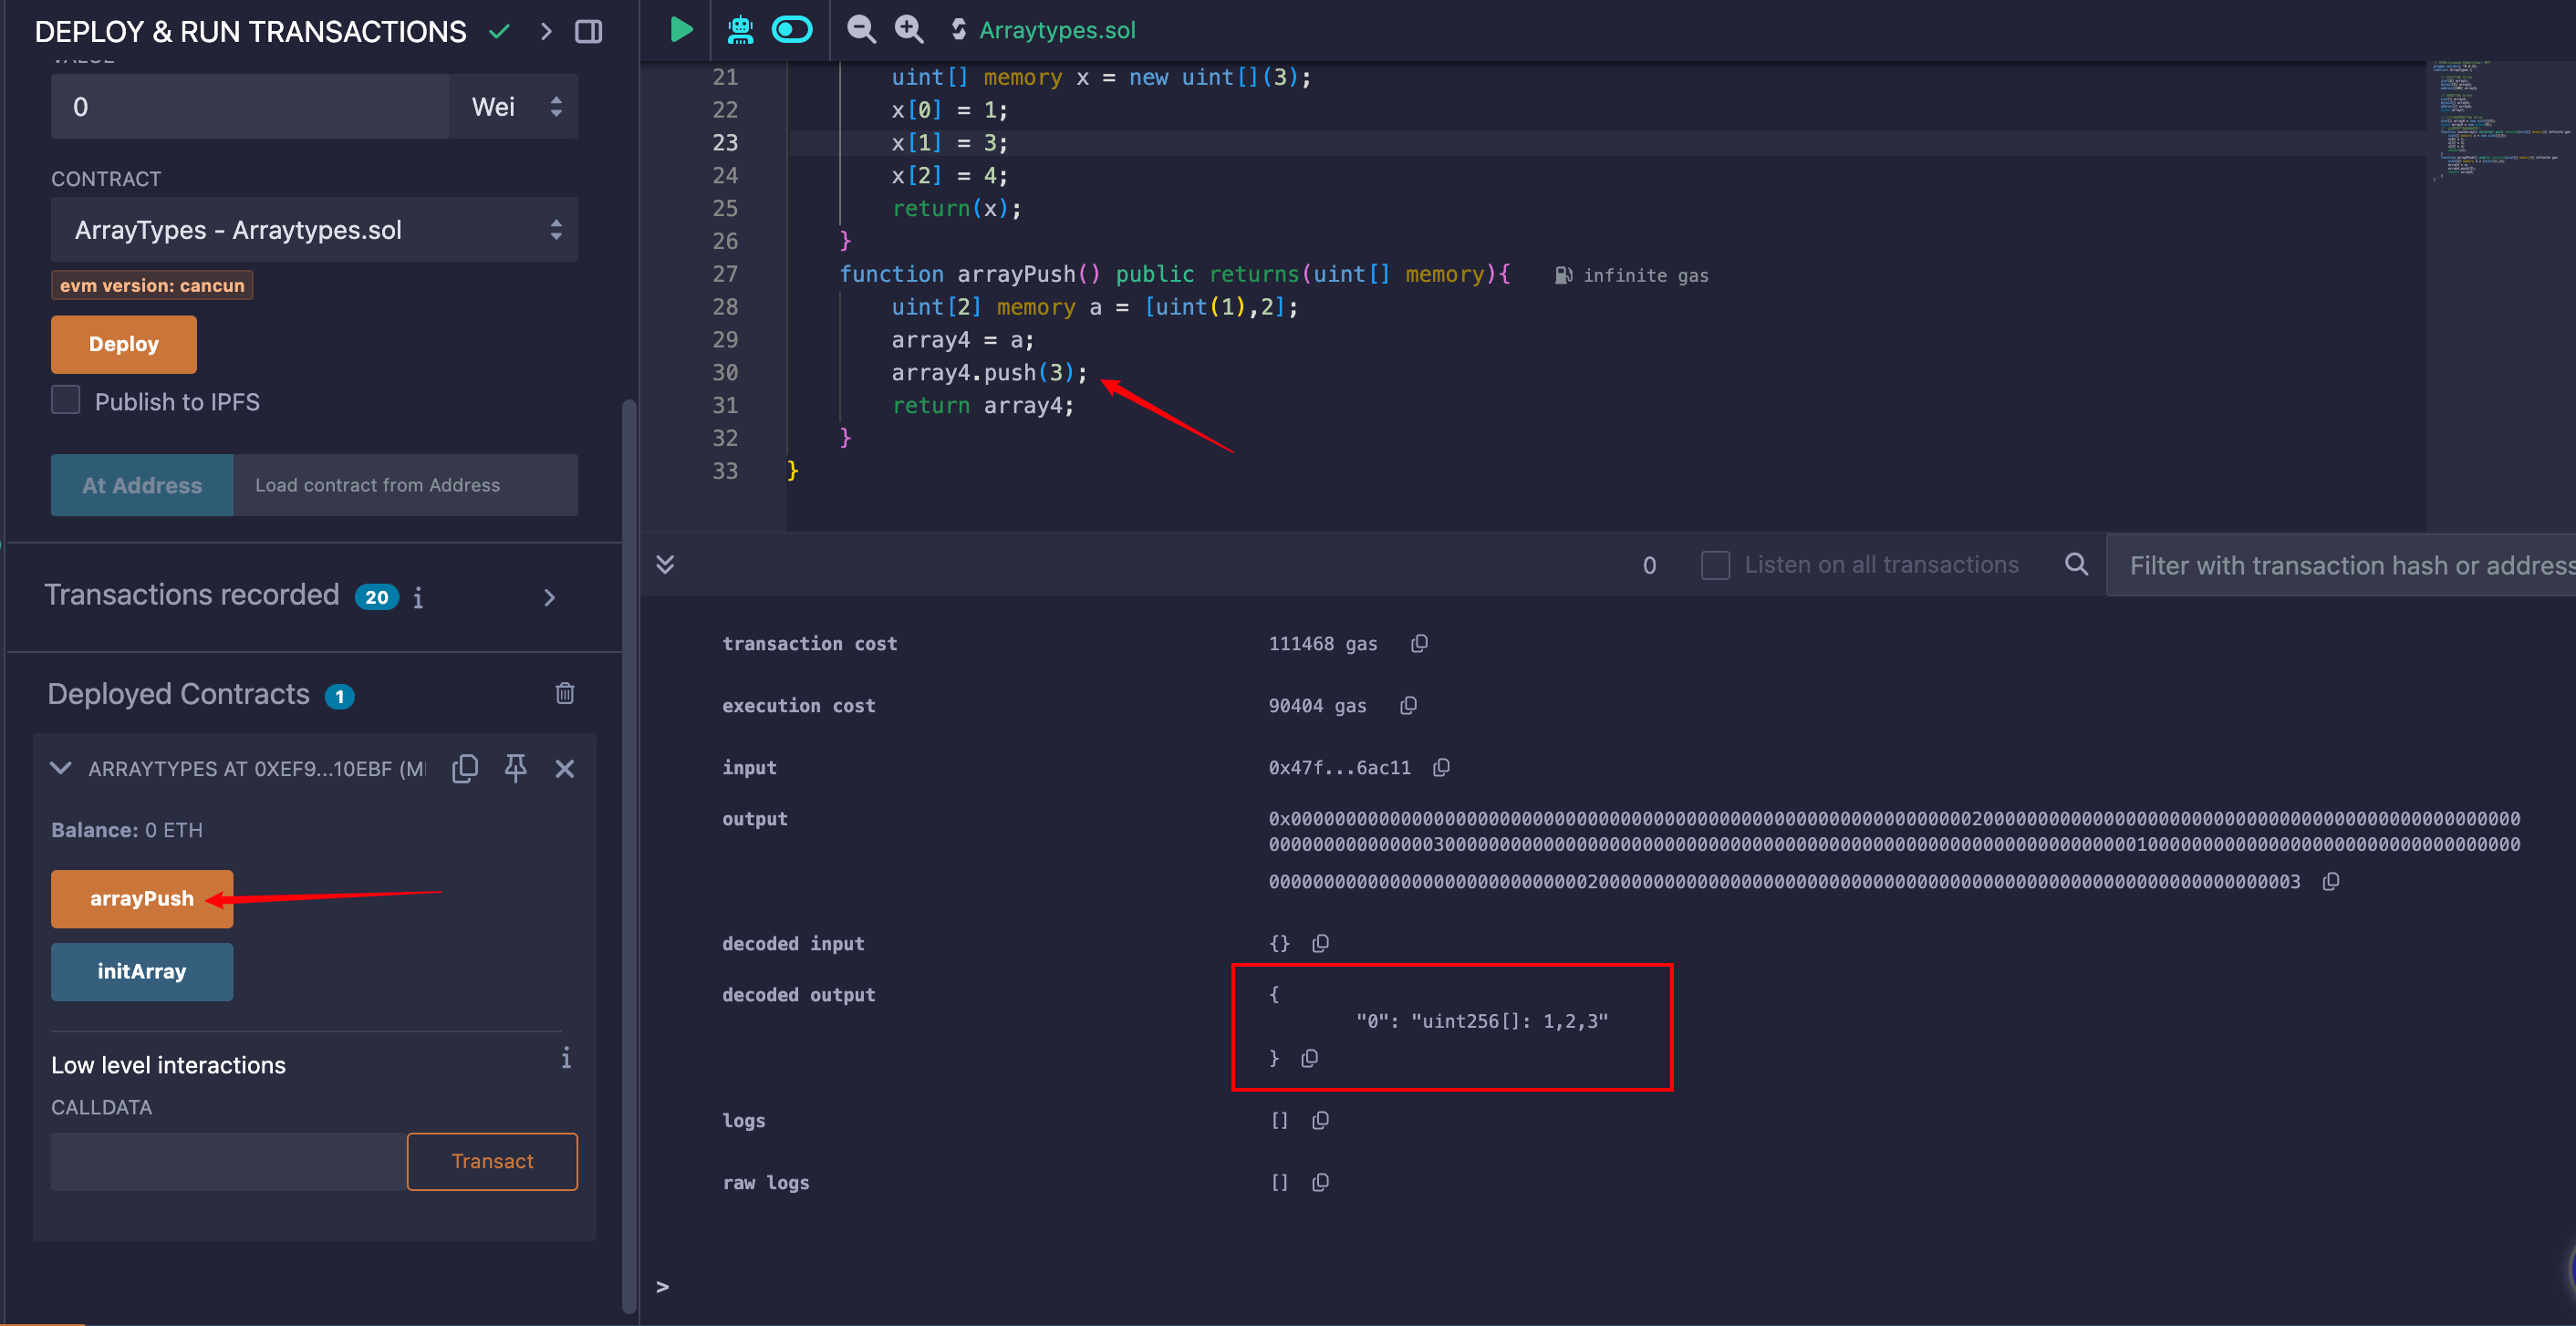This screenshot has width=2576, height=1326.
Task: Click the Deployed Contracts count badge
Action: coord(340,696)
